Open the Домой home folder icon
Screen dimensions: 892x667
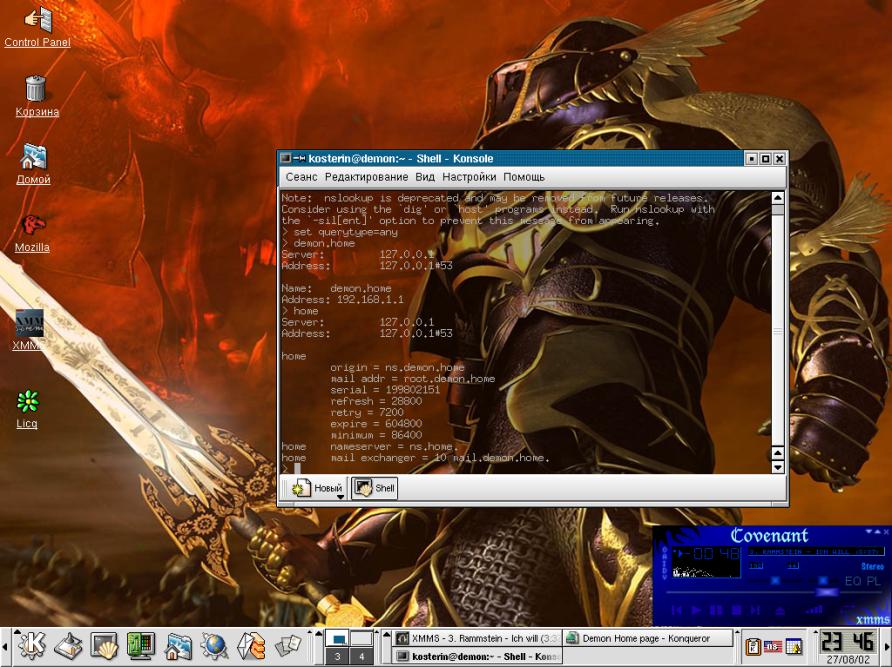pyautogui.click(x=34, y=164)
